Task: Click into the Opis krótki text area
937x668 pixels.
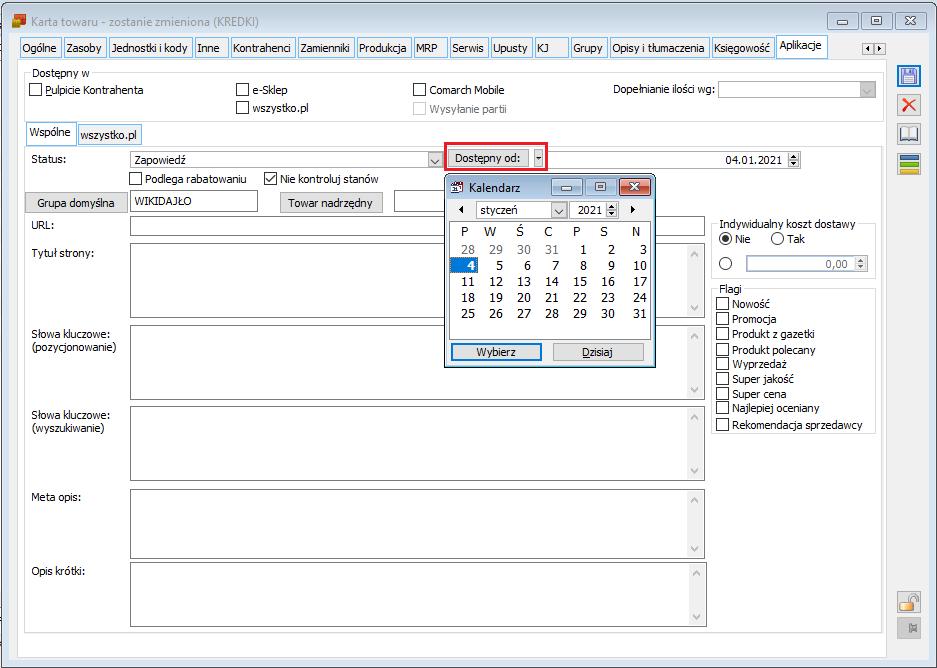Action: 418,595
